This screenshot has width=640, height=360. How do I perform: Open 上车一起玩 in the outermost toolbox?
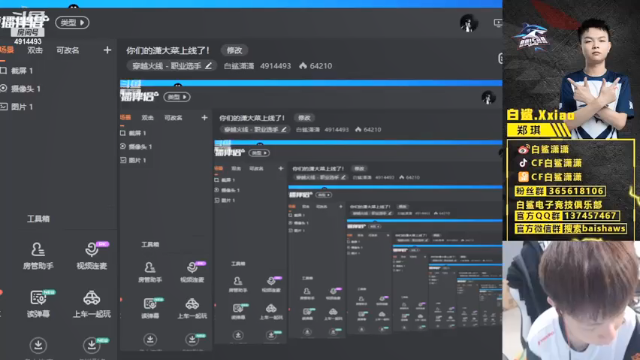[x=92, y=304]
